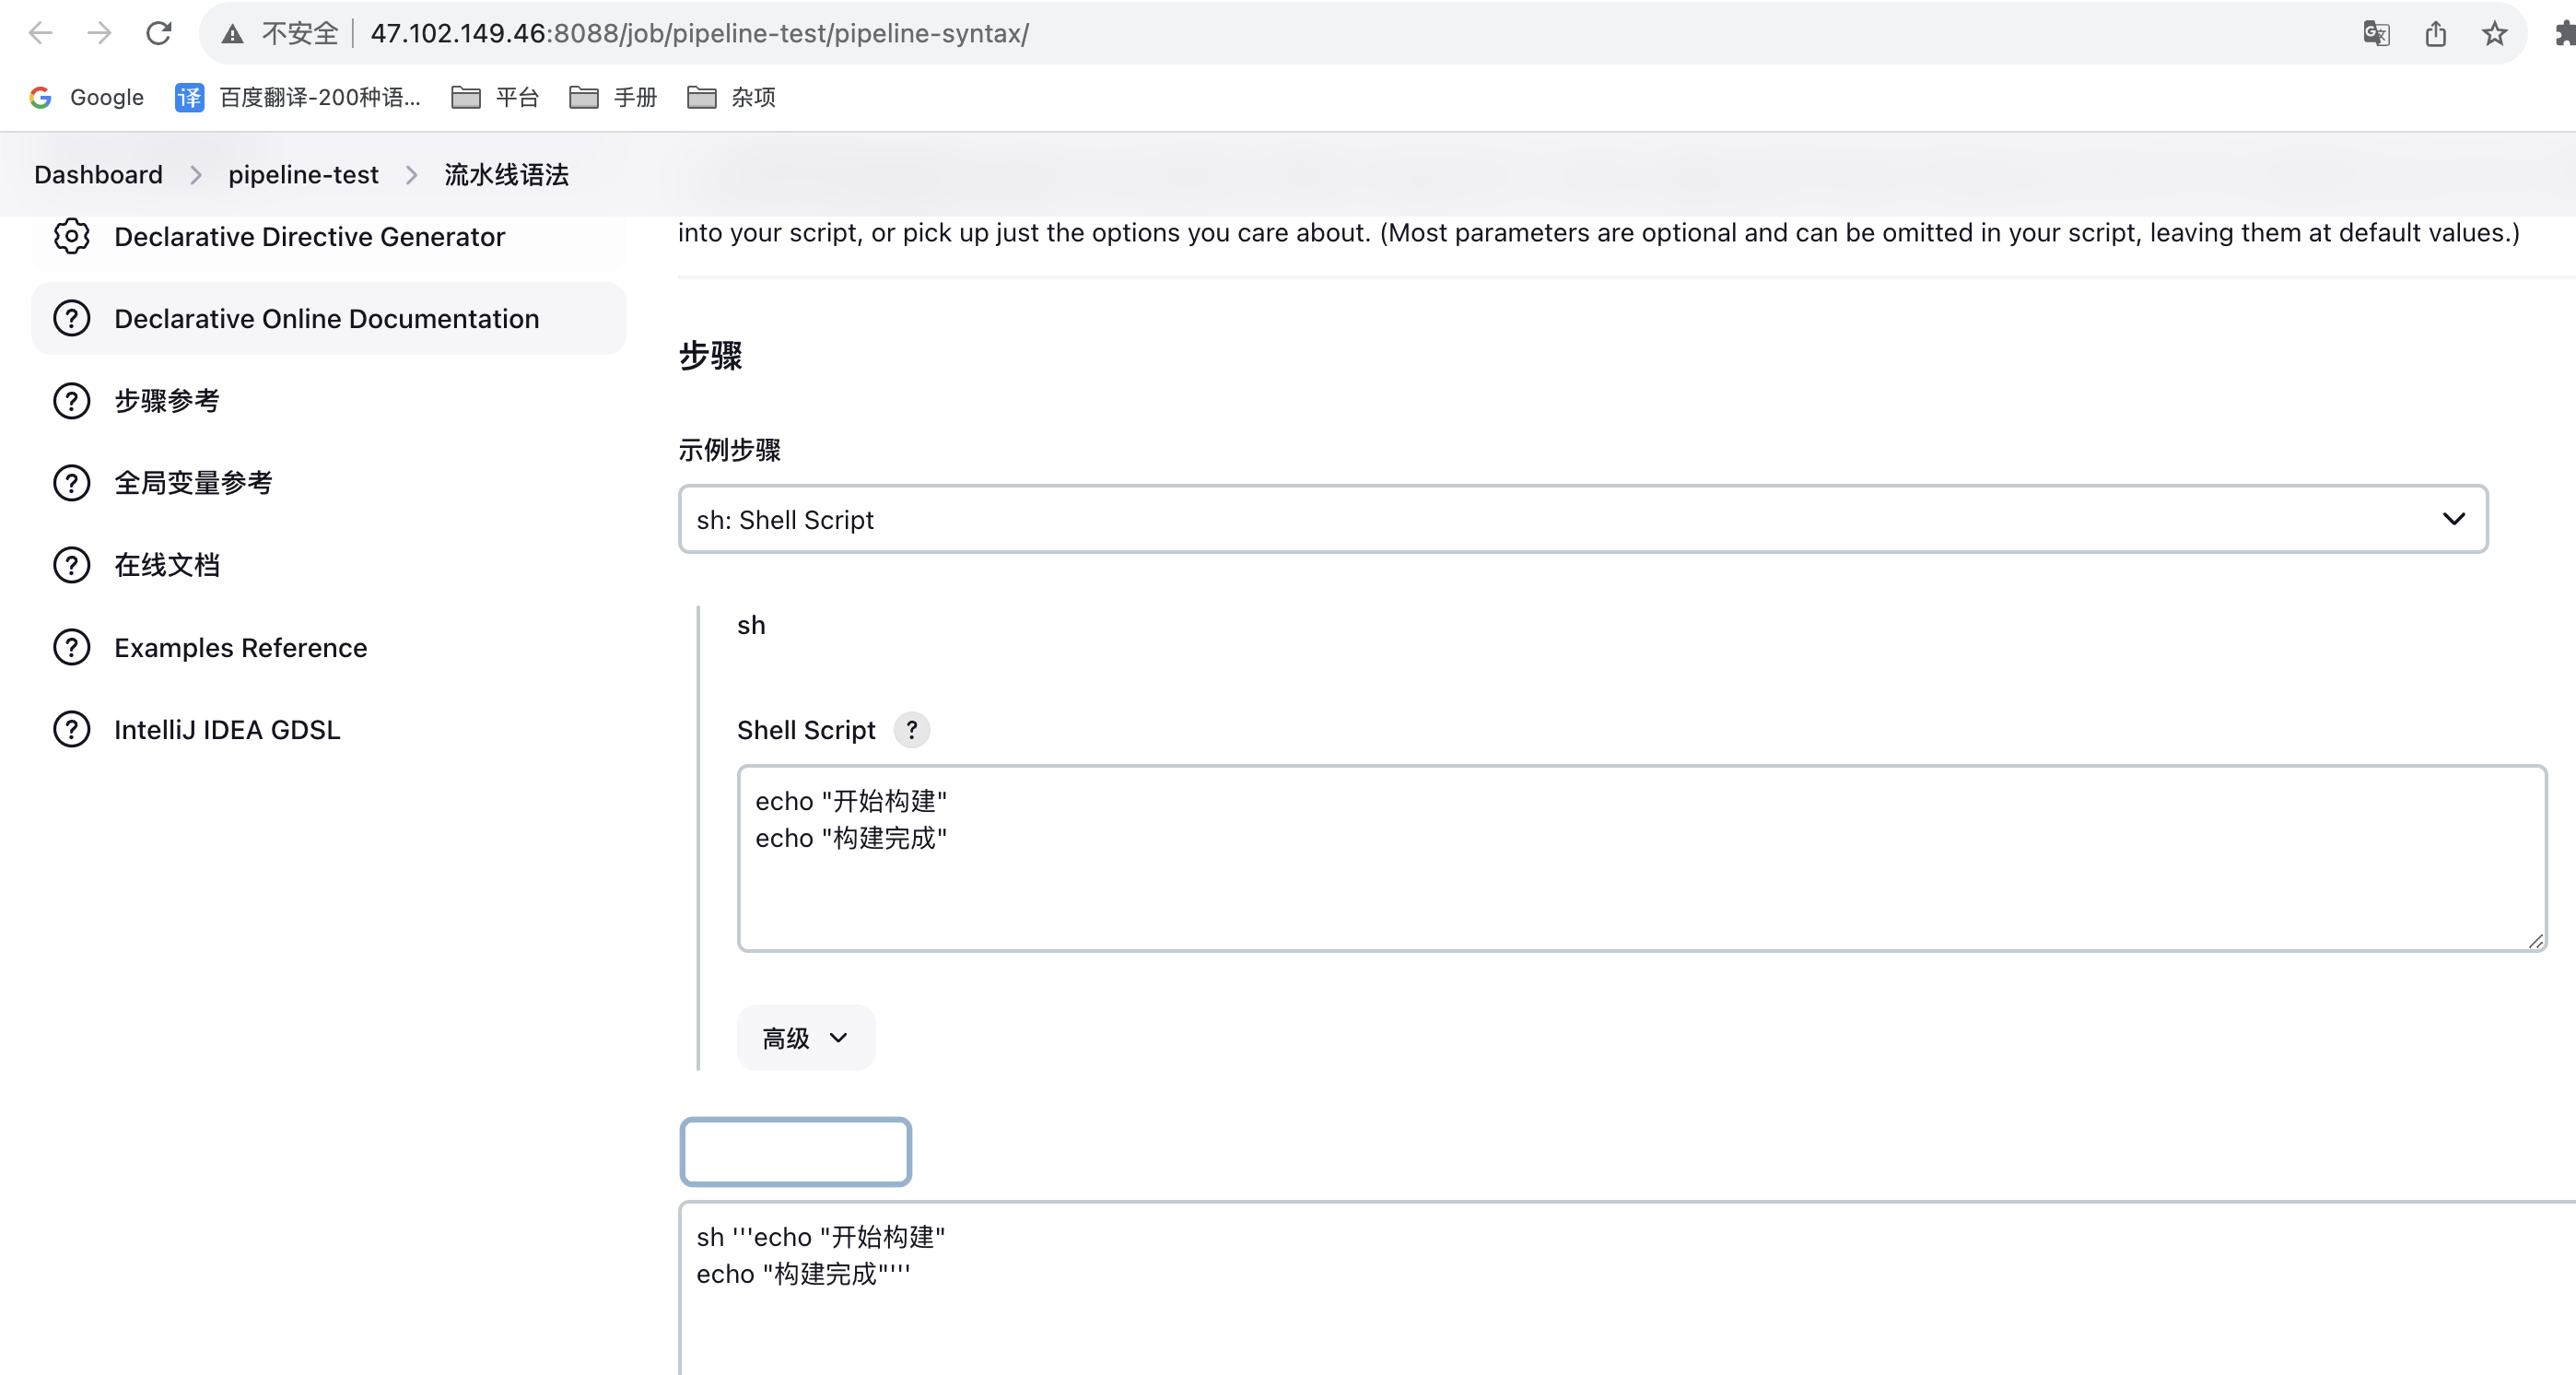Bookmark page with the star icon
2576x1375 pixels.
(2494, 33)
